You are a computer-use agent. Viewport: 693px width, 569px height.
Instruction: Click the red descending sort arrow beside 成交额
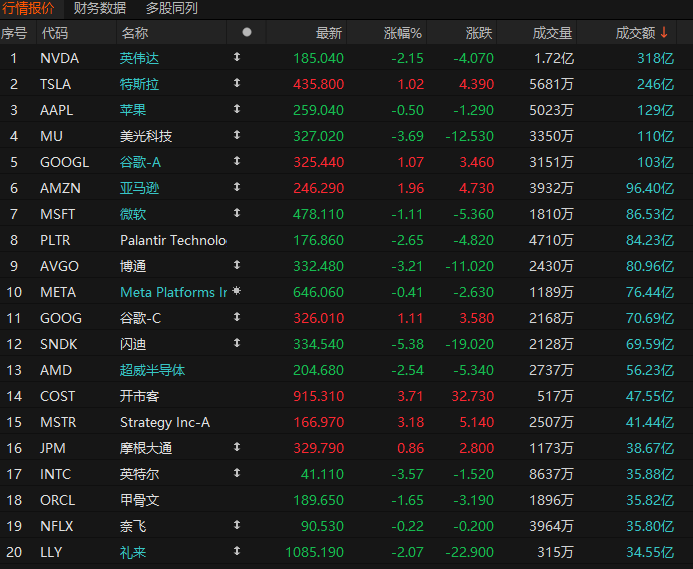click(x=664, y=32)
